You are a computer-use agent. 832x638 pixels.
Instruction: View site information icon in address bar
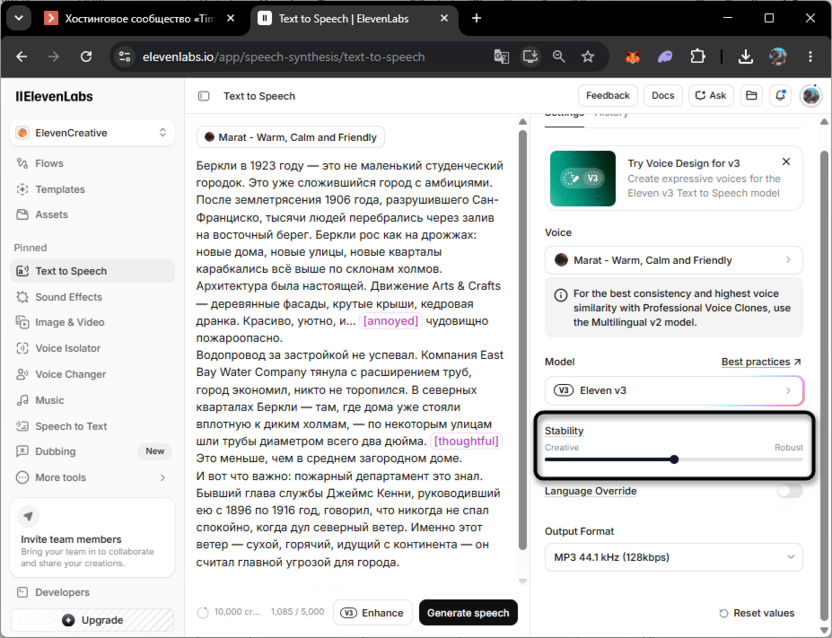click(x=125, y=56)
